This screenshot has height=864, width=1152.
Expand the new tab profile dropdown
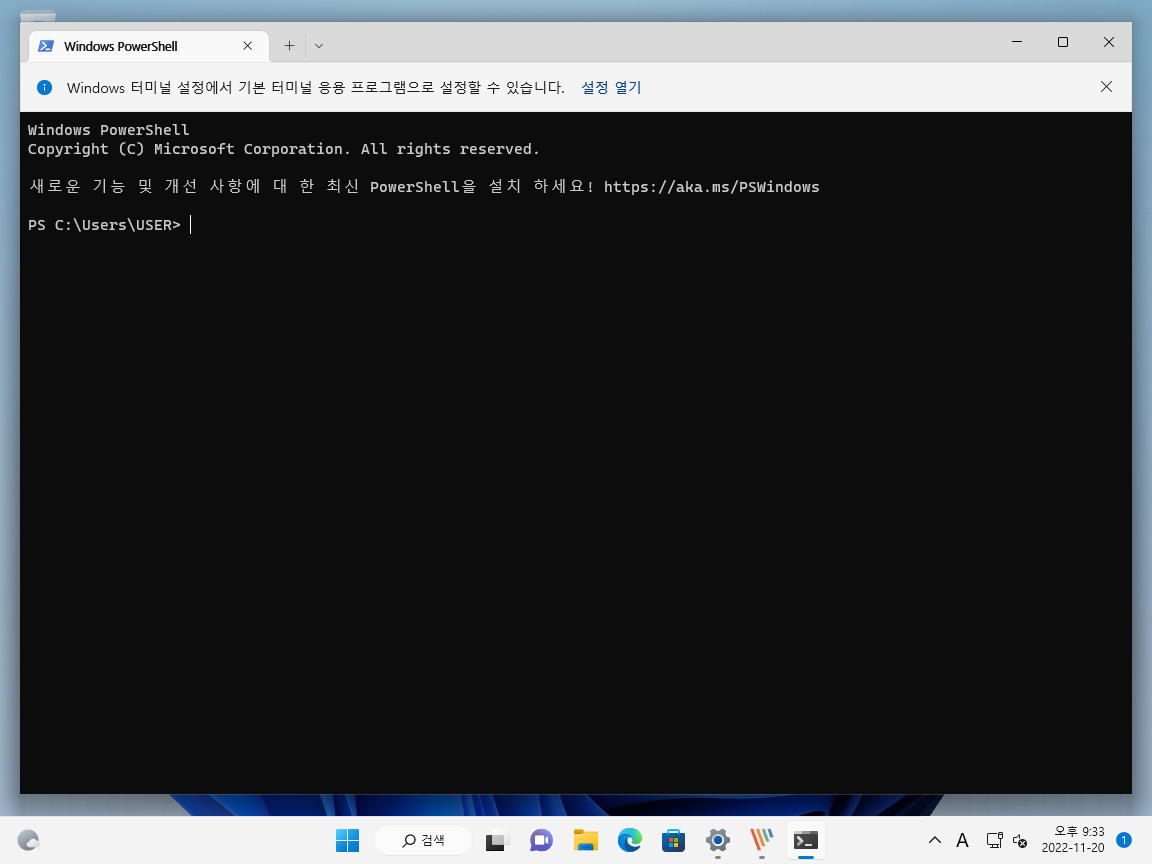pyautogui.click(x=319, y=46)
